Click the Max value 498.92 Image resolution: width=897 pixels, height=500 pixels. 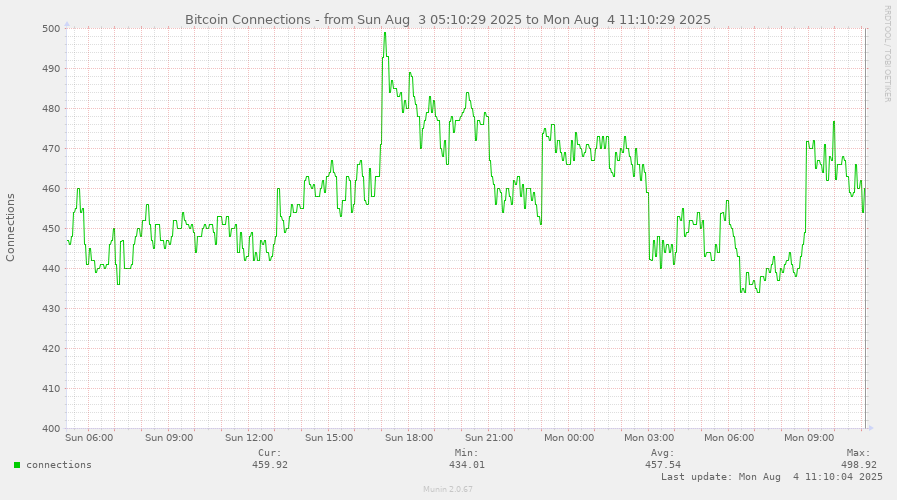(x=859, y=465)
